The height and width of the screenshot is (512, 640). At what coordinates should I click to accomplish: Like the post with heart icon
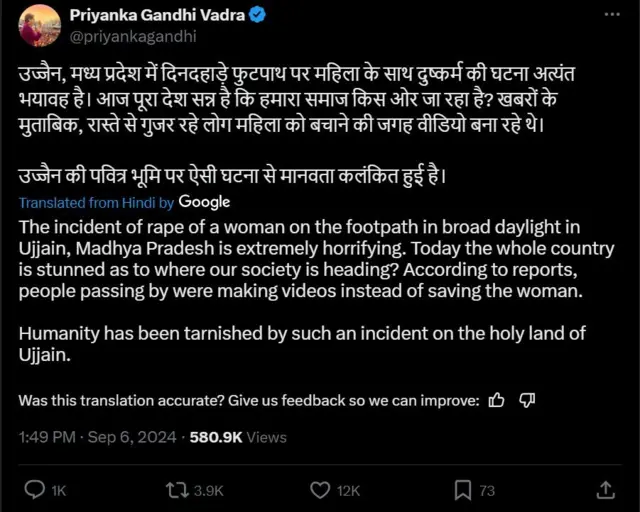(x=320, y=489)
